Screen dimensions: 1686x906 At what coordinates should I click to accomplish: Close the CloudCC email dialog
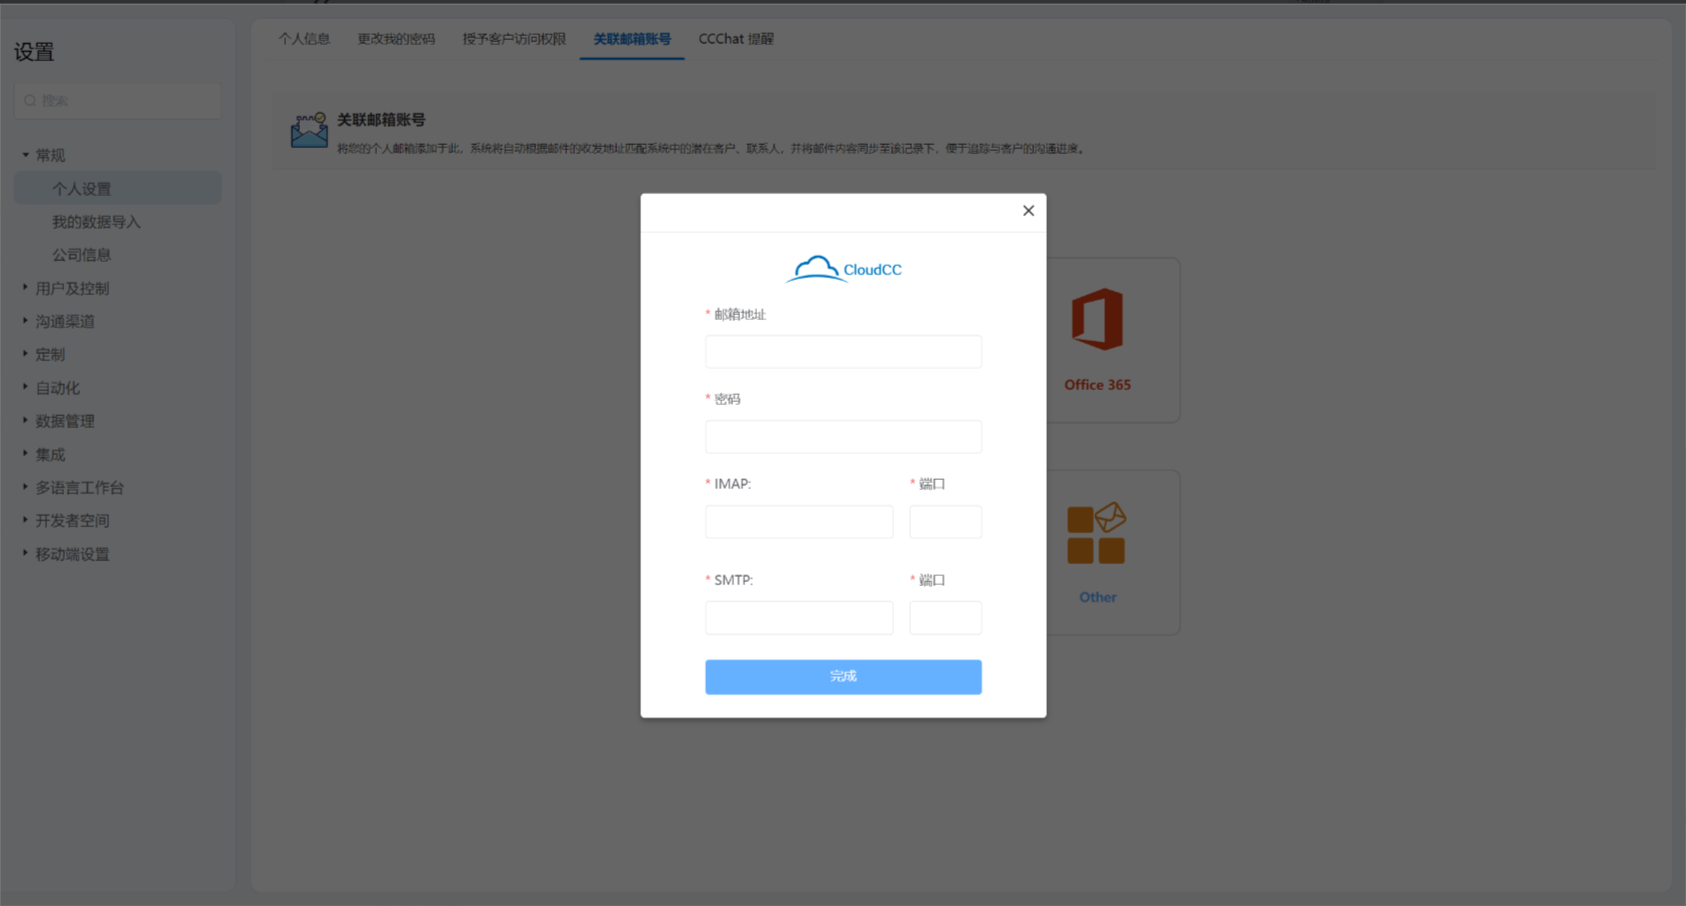coord(1028,211)
